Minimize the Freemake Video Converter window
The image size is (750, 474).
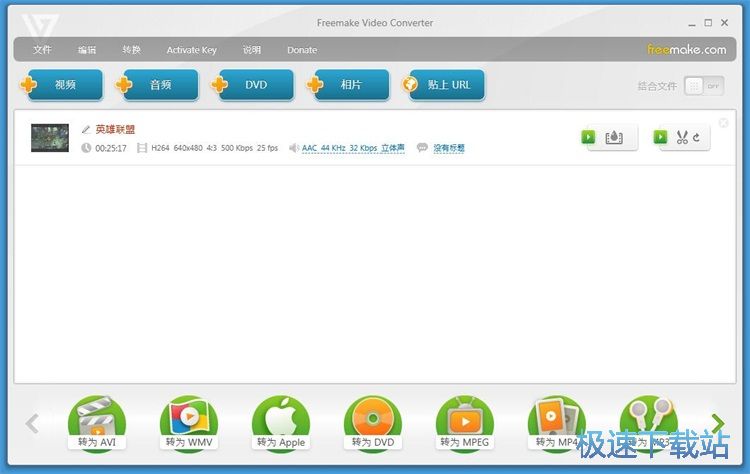692,23
